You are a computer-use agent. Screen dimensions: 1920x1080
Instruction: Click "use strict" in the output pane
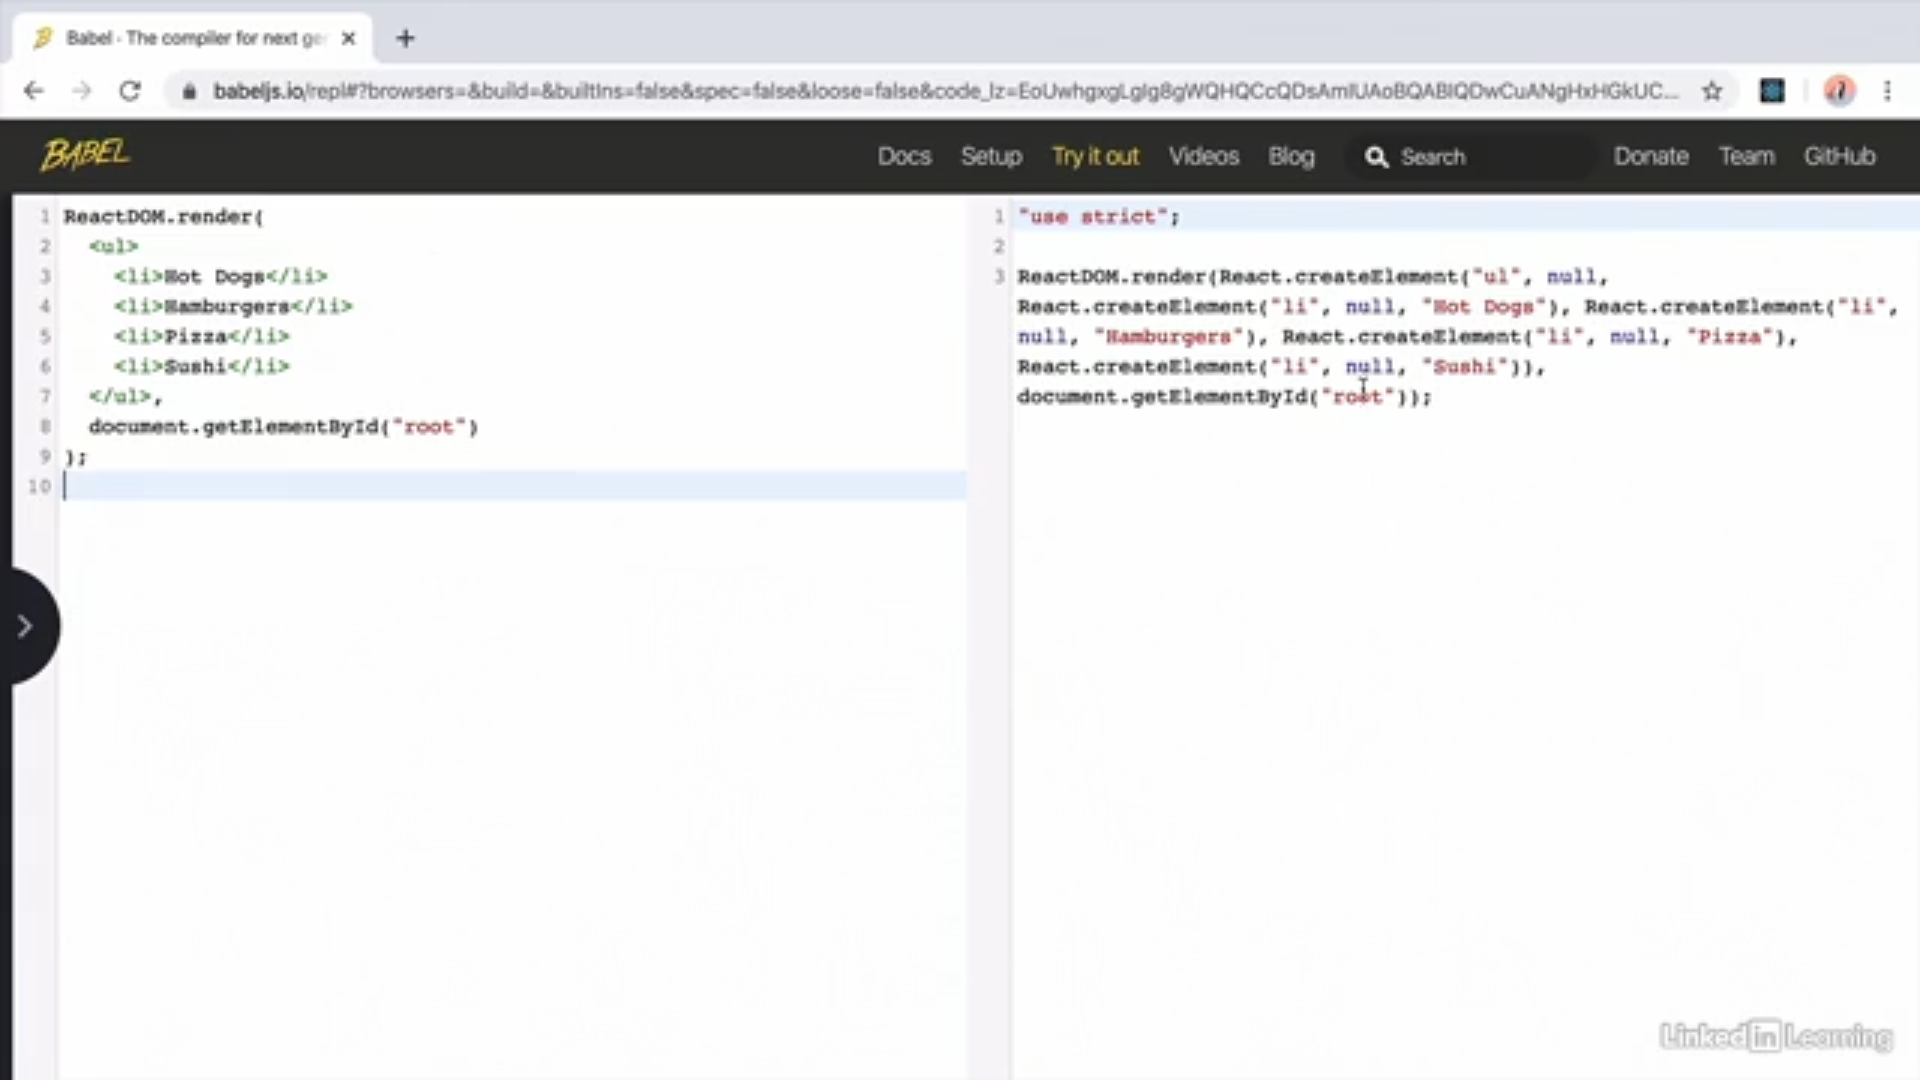pos(1092,216)
